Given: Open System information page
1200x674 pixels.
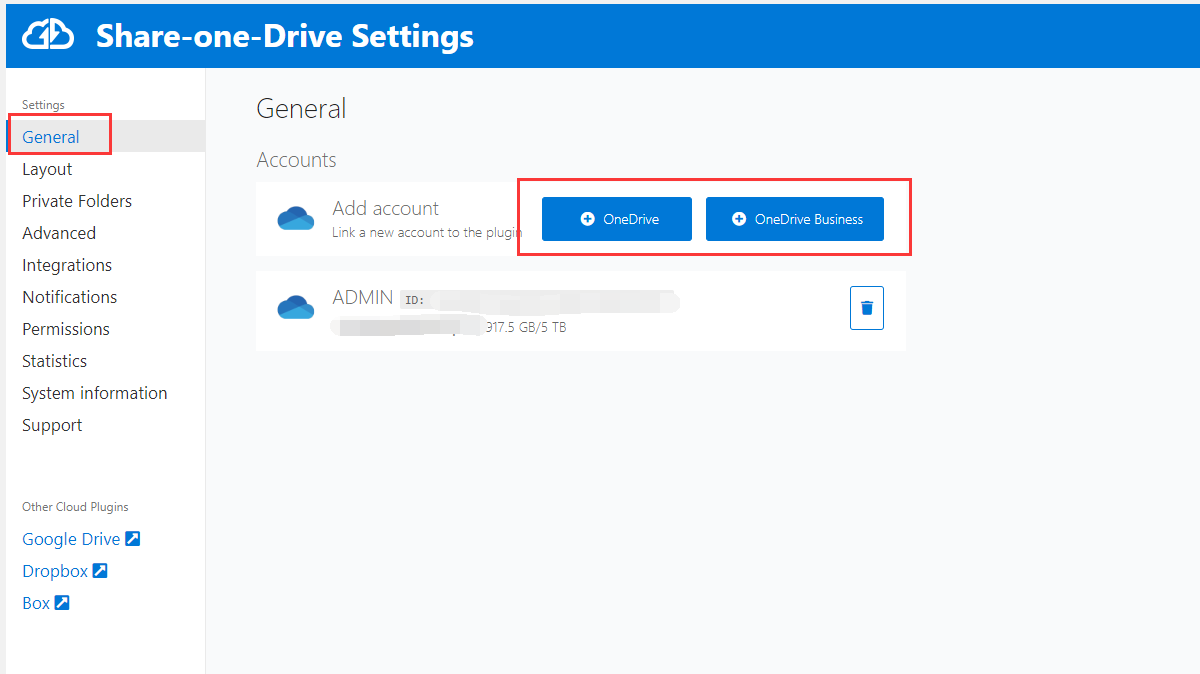Looking at the screenshot, I should (95, 393).
